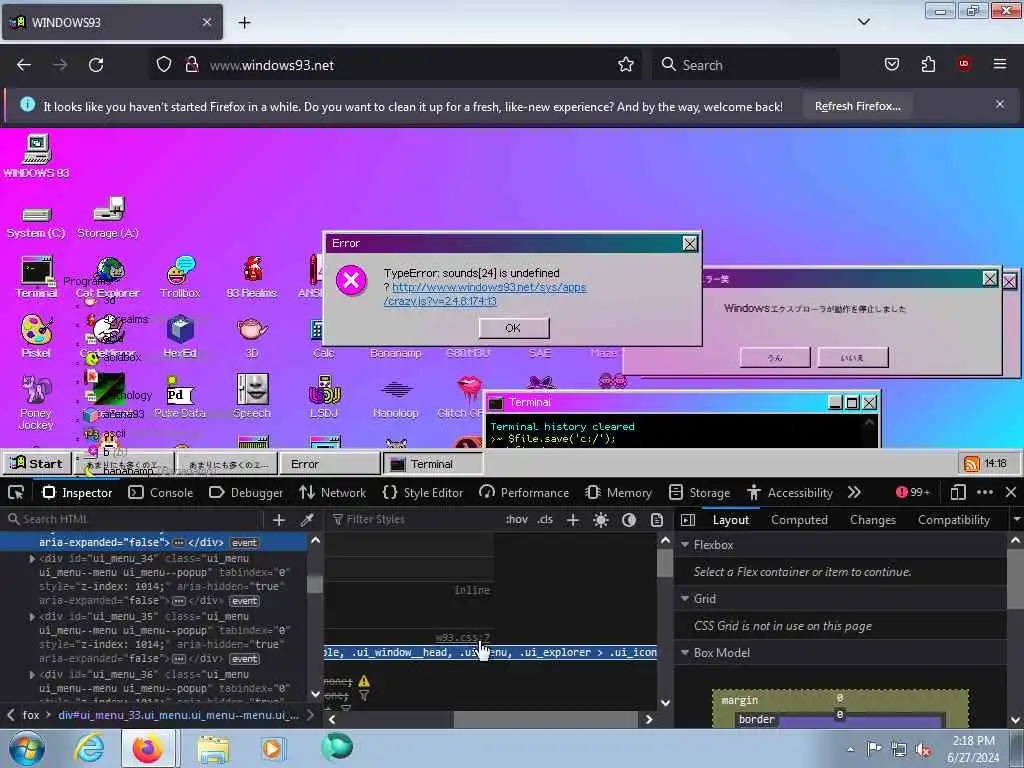This screenshot has height=768, width=1024.
Task: Expand the ui_menu_36 div node
Action: point(32,675)
